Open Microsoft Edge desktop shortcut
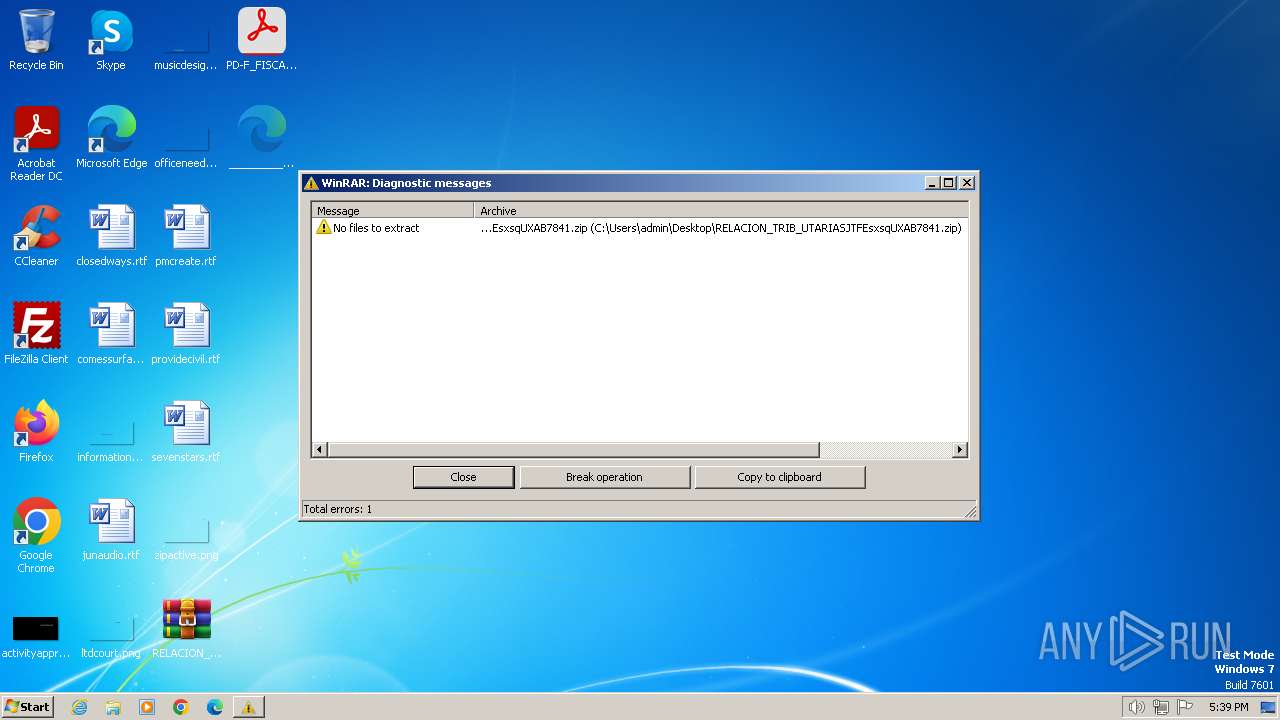Screen dimensions: 1280x720 111,138
